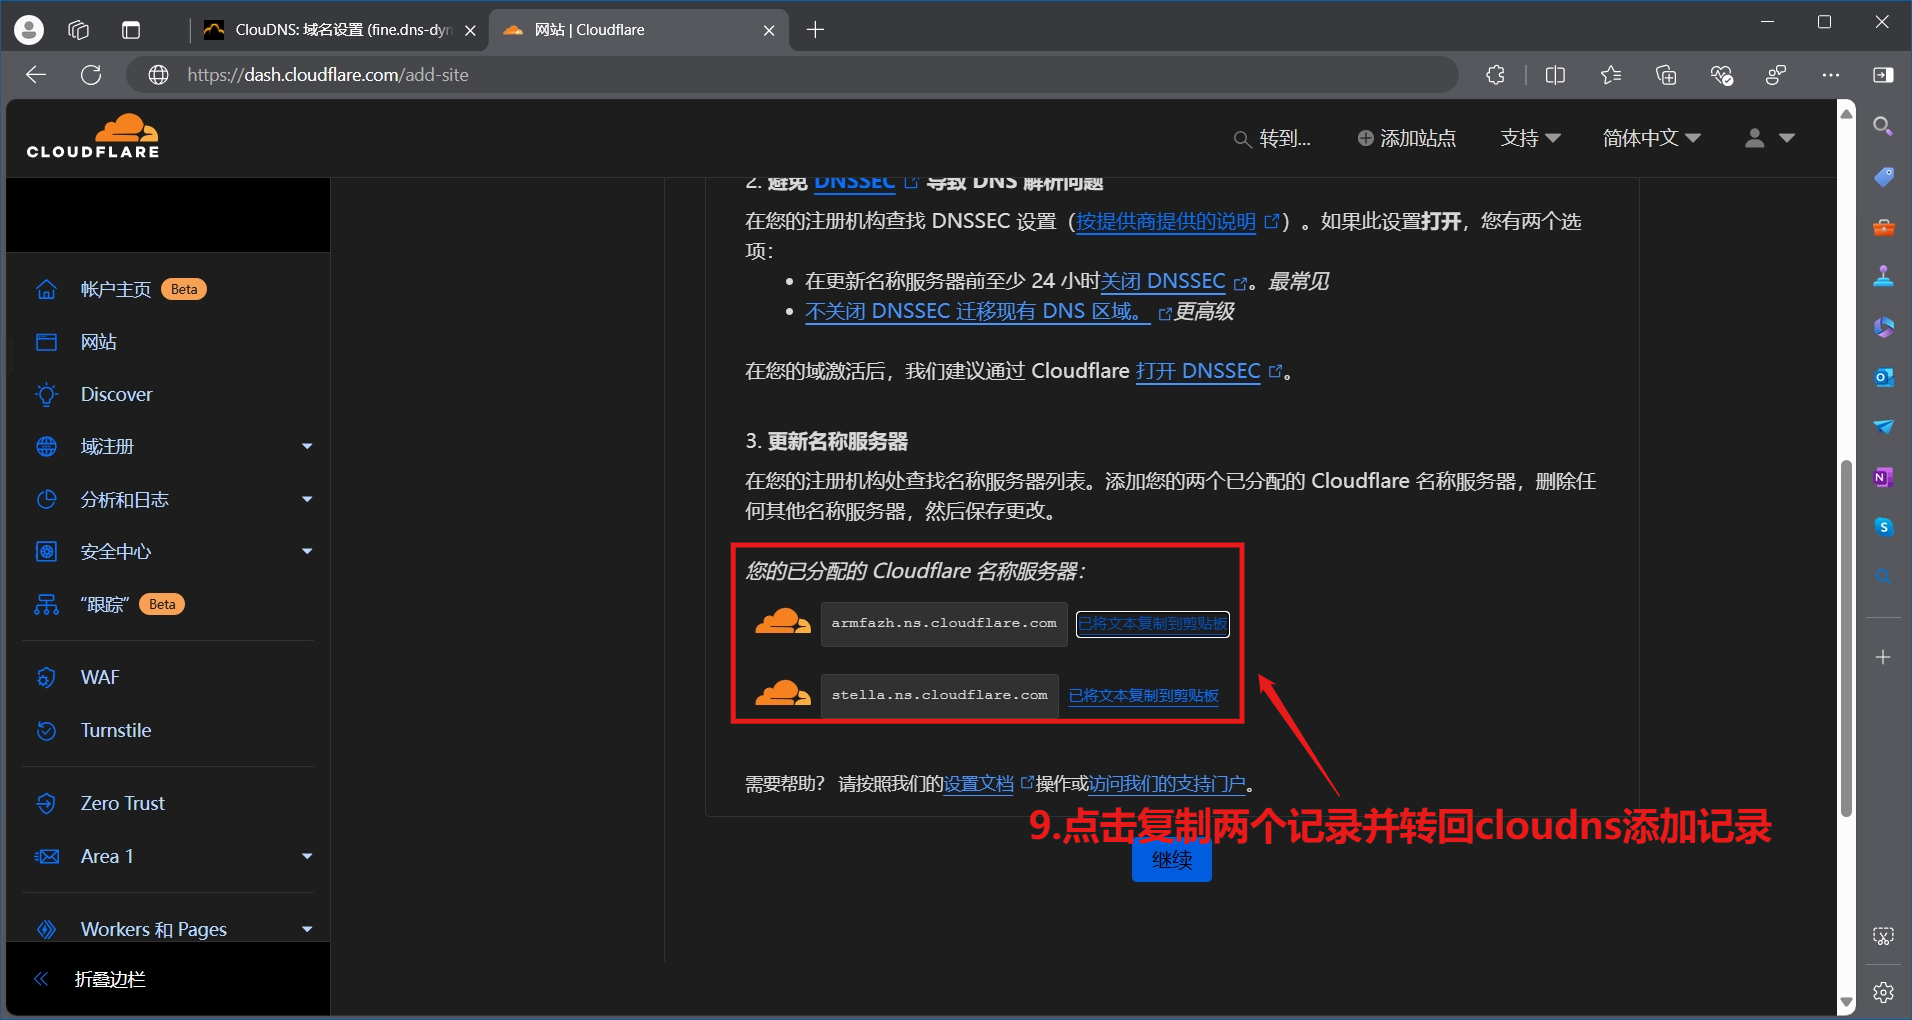
Task: Open the browser profile avatar
Action: [29, 30]
